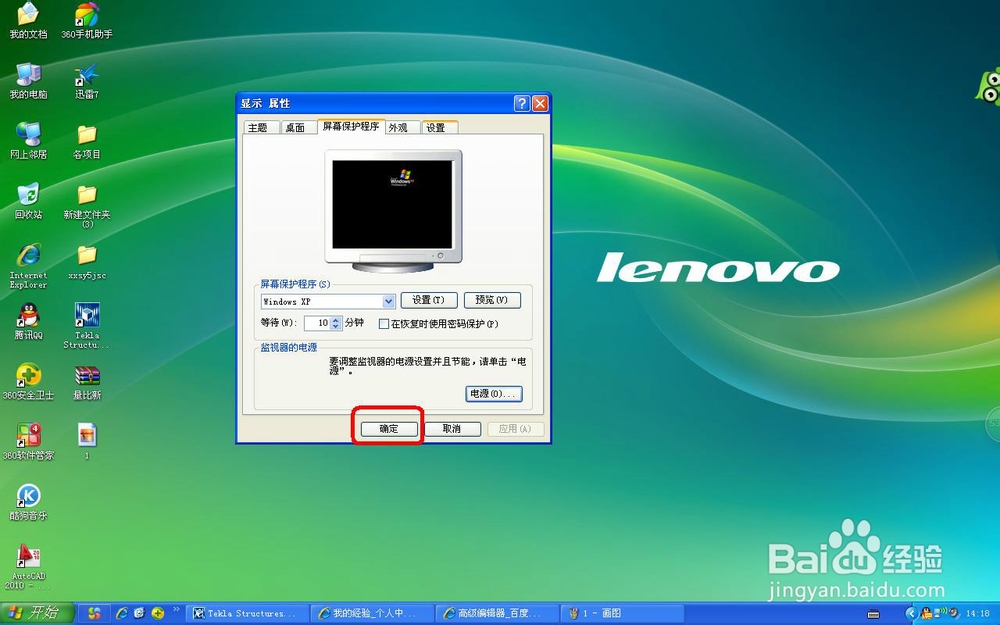Select the 360软件管家 desktop icon
The height and width of the screenshot is (625, 1000).
(x=28, y=441)
